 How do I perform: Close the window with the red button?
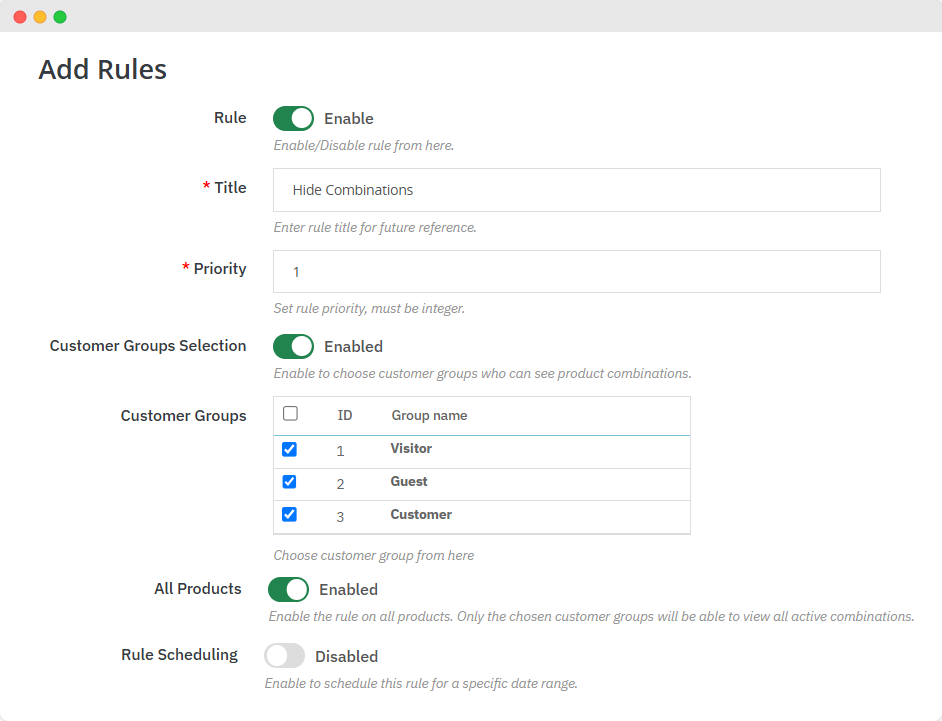20,17
